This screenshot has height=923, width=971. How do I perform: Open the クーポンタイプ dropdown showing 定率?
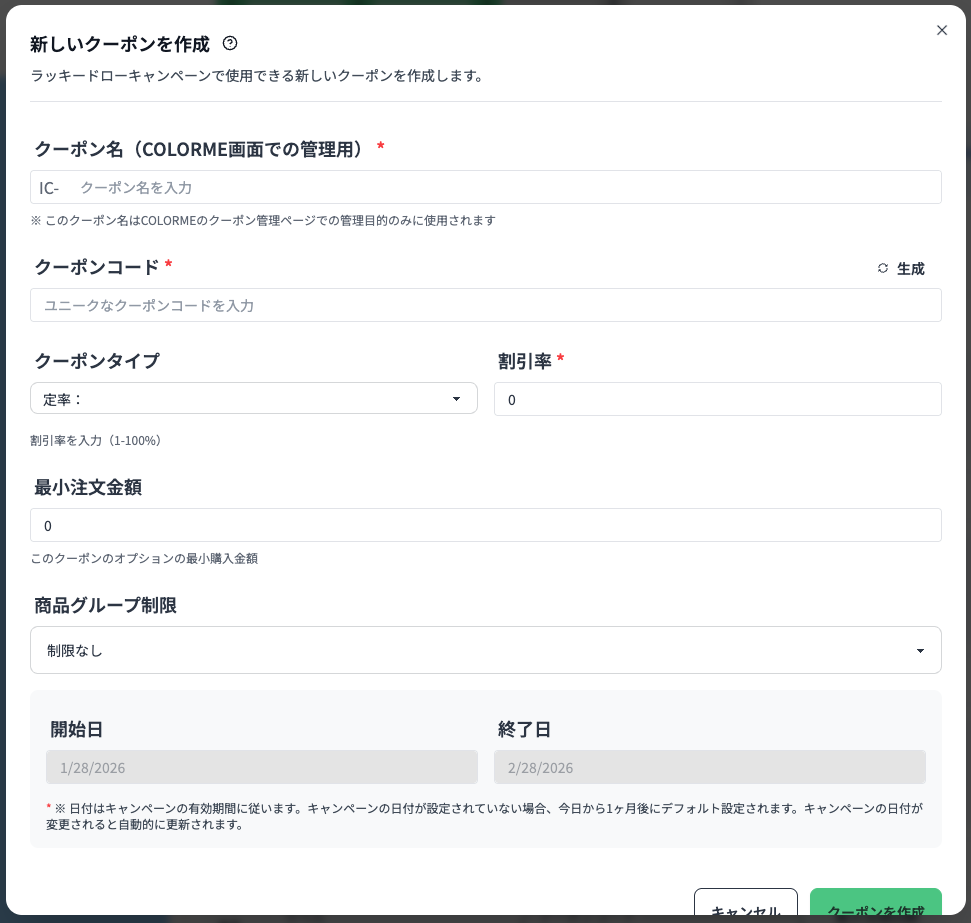[x=254, y=398]
